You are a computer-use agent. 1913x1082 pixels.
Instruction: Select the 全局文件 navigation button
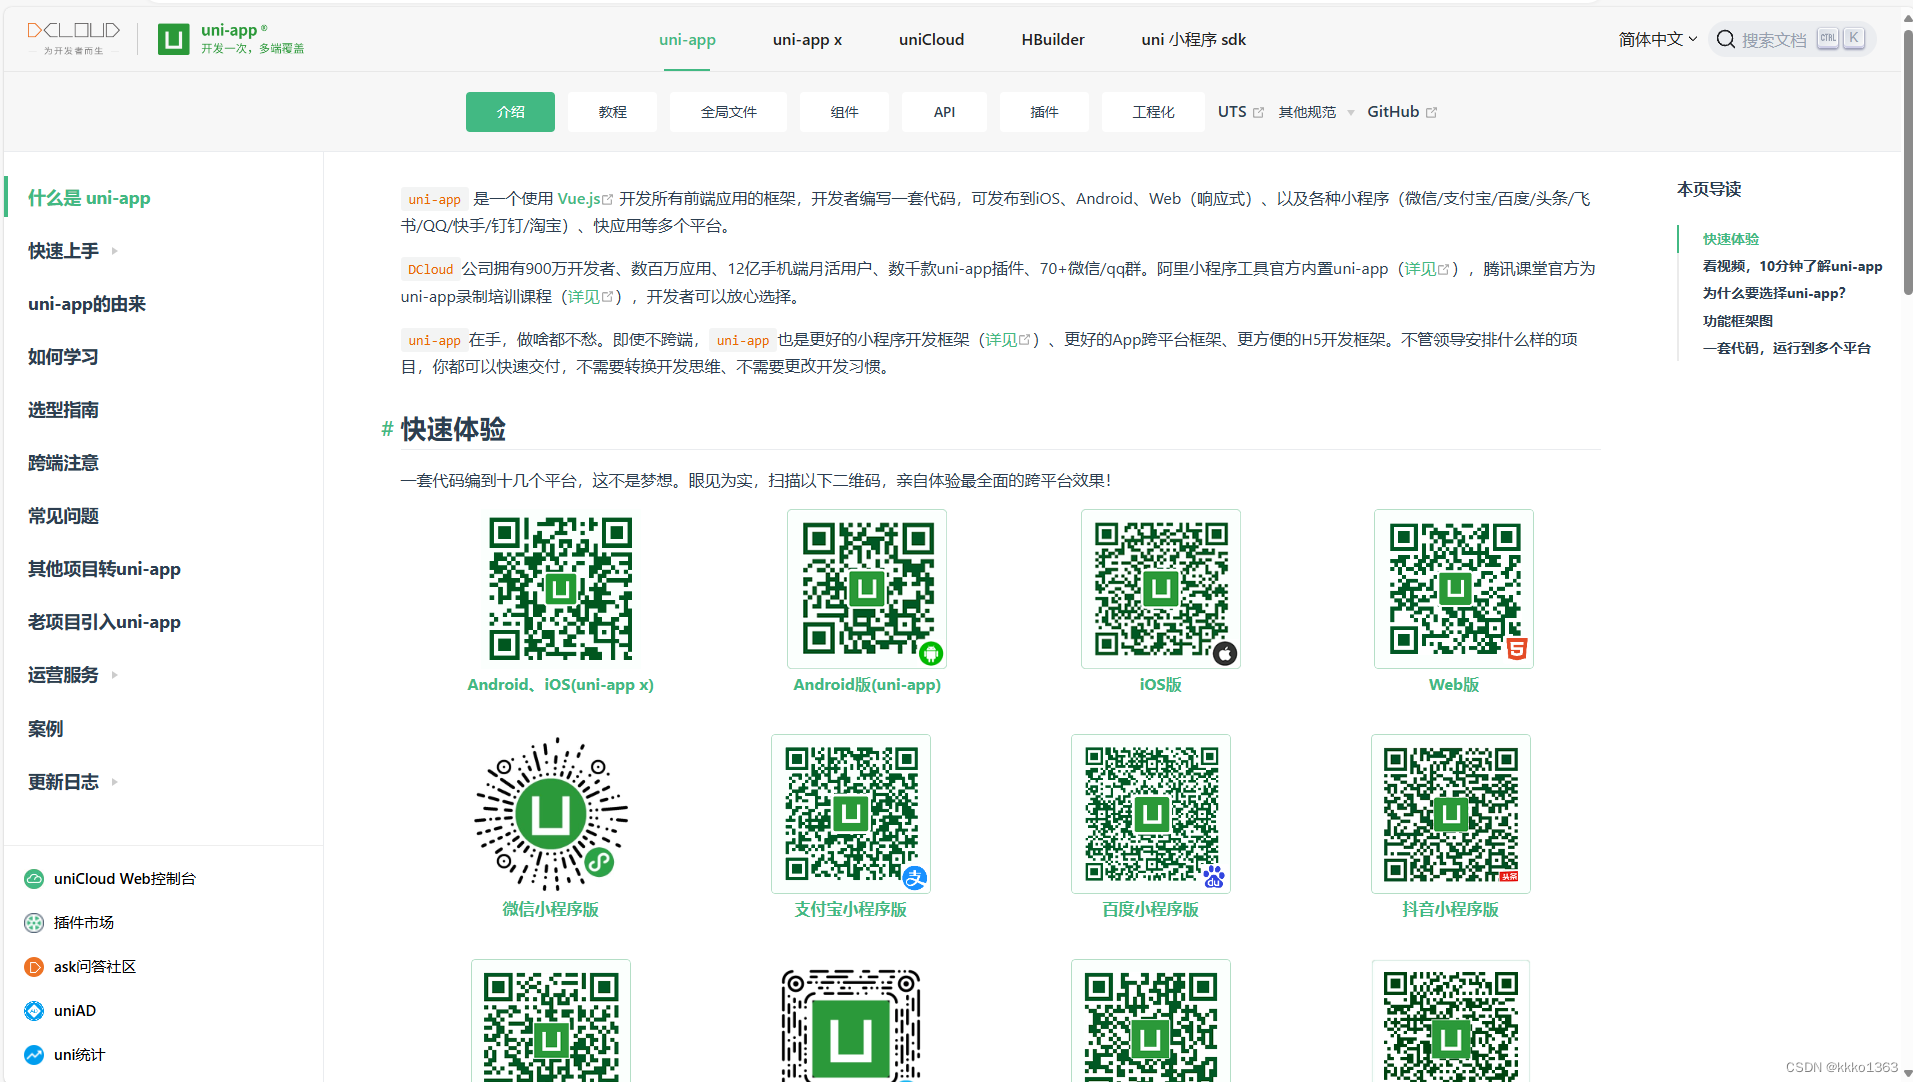tap(728, 112)
